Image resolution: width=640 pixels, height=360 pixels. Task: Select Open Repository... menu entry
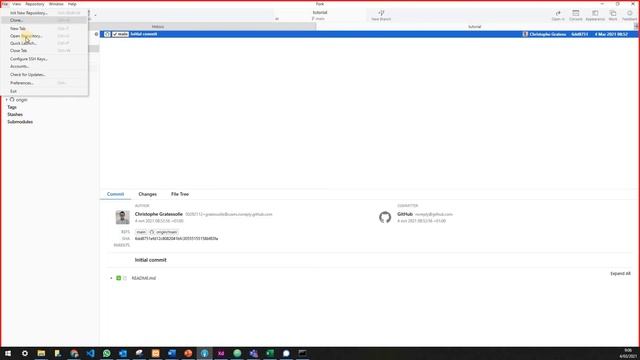[44, 36]
